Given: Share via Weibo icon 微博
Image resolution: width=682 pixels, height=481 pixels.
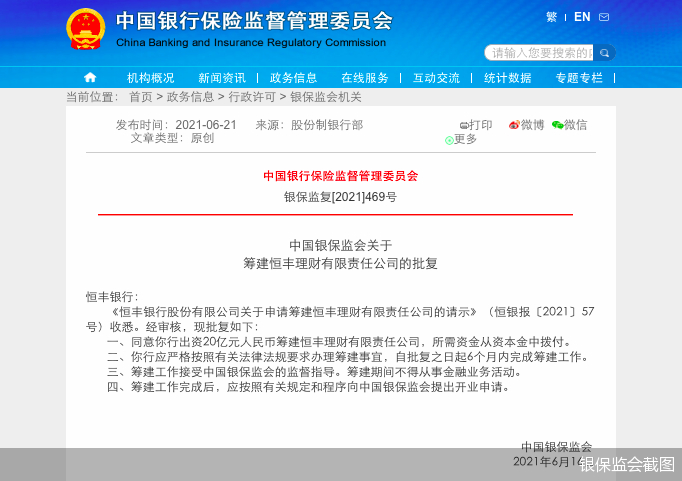Looking at the screenshot, I should (526, 125).
